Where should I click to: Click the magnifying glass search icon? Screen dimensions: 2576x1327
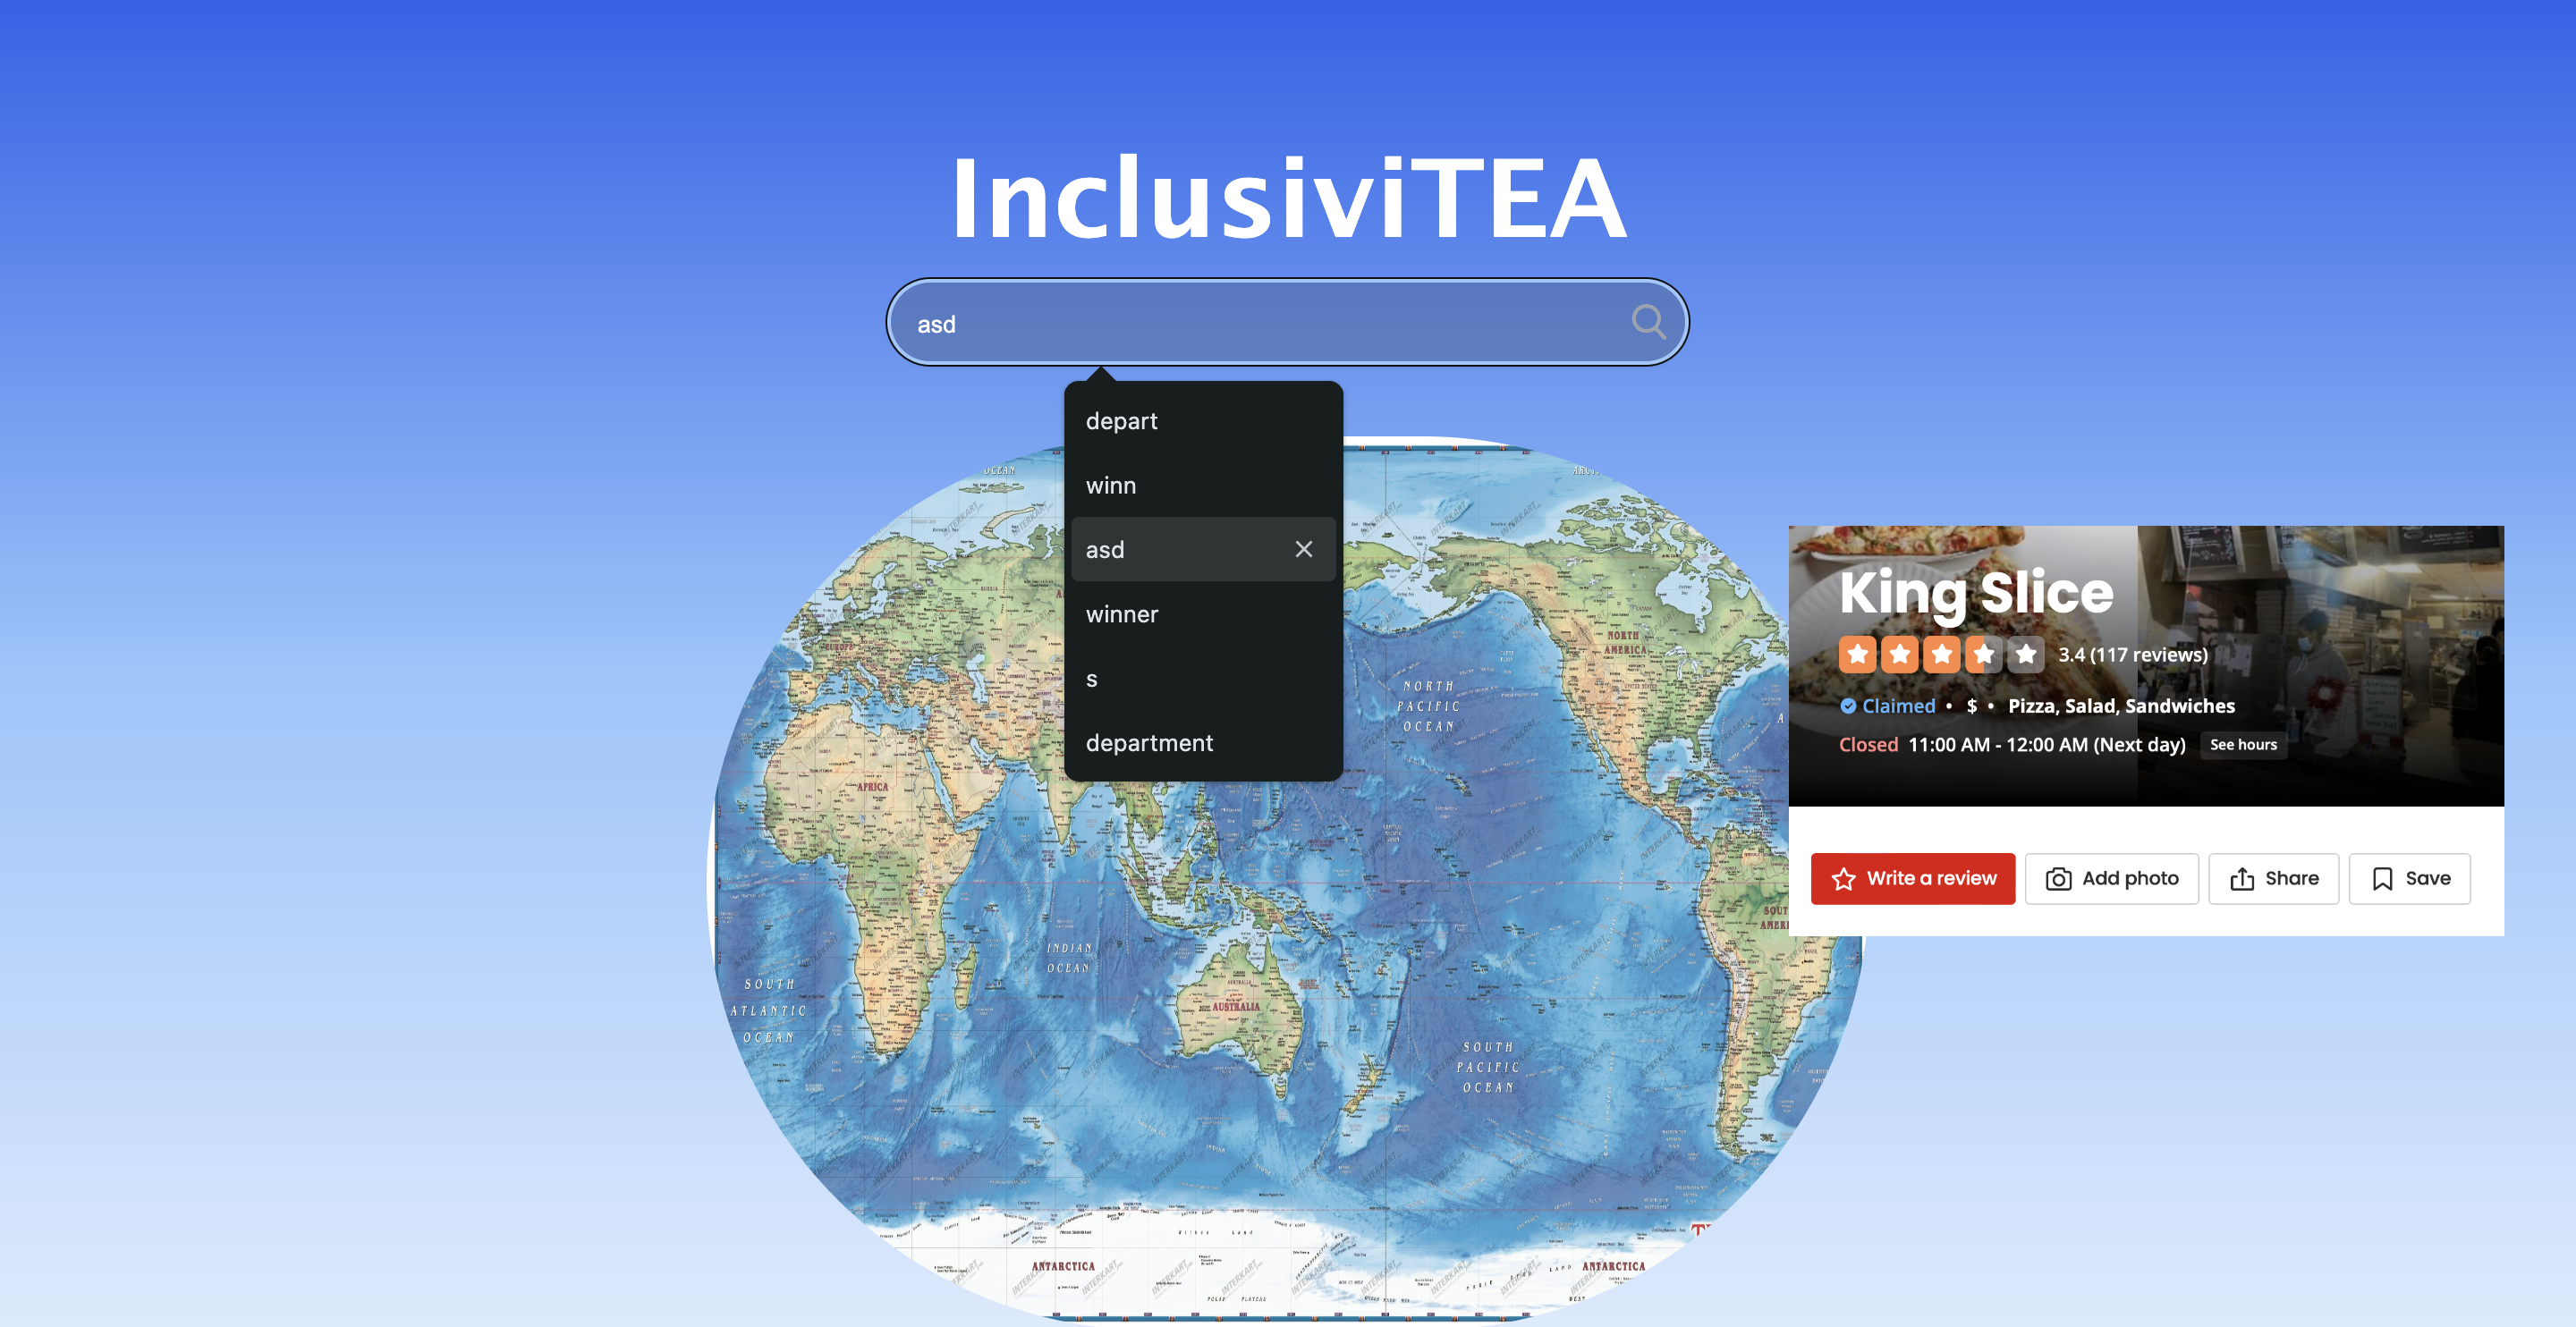click(1648, 322)
